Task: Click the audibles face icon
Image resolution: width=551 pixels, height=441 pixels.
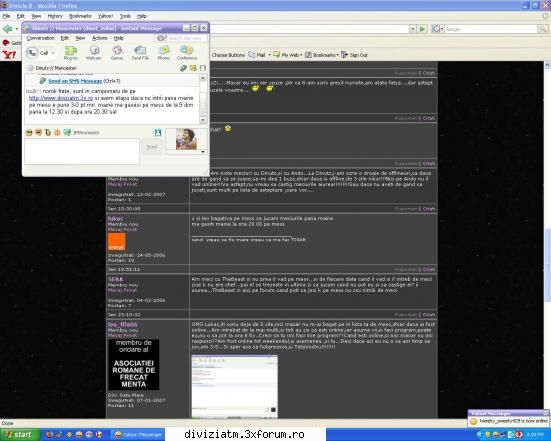Action: (39, 132)
